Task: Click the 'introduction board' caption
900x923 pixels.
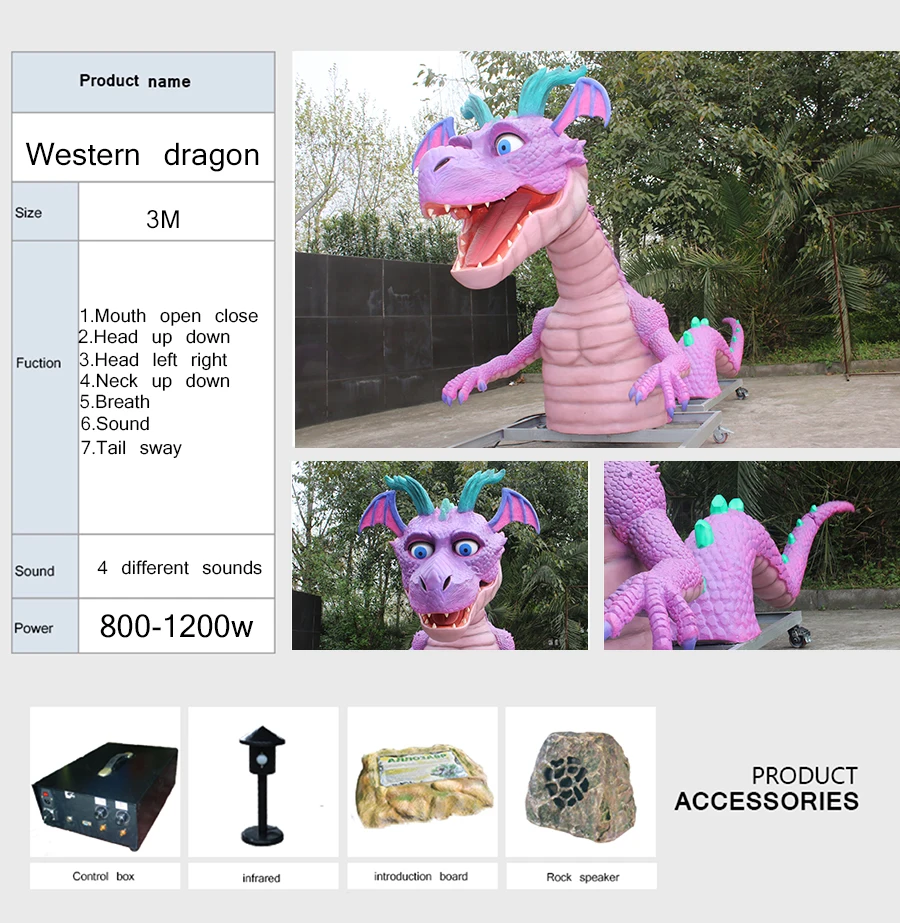Action: 421,876
